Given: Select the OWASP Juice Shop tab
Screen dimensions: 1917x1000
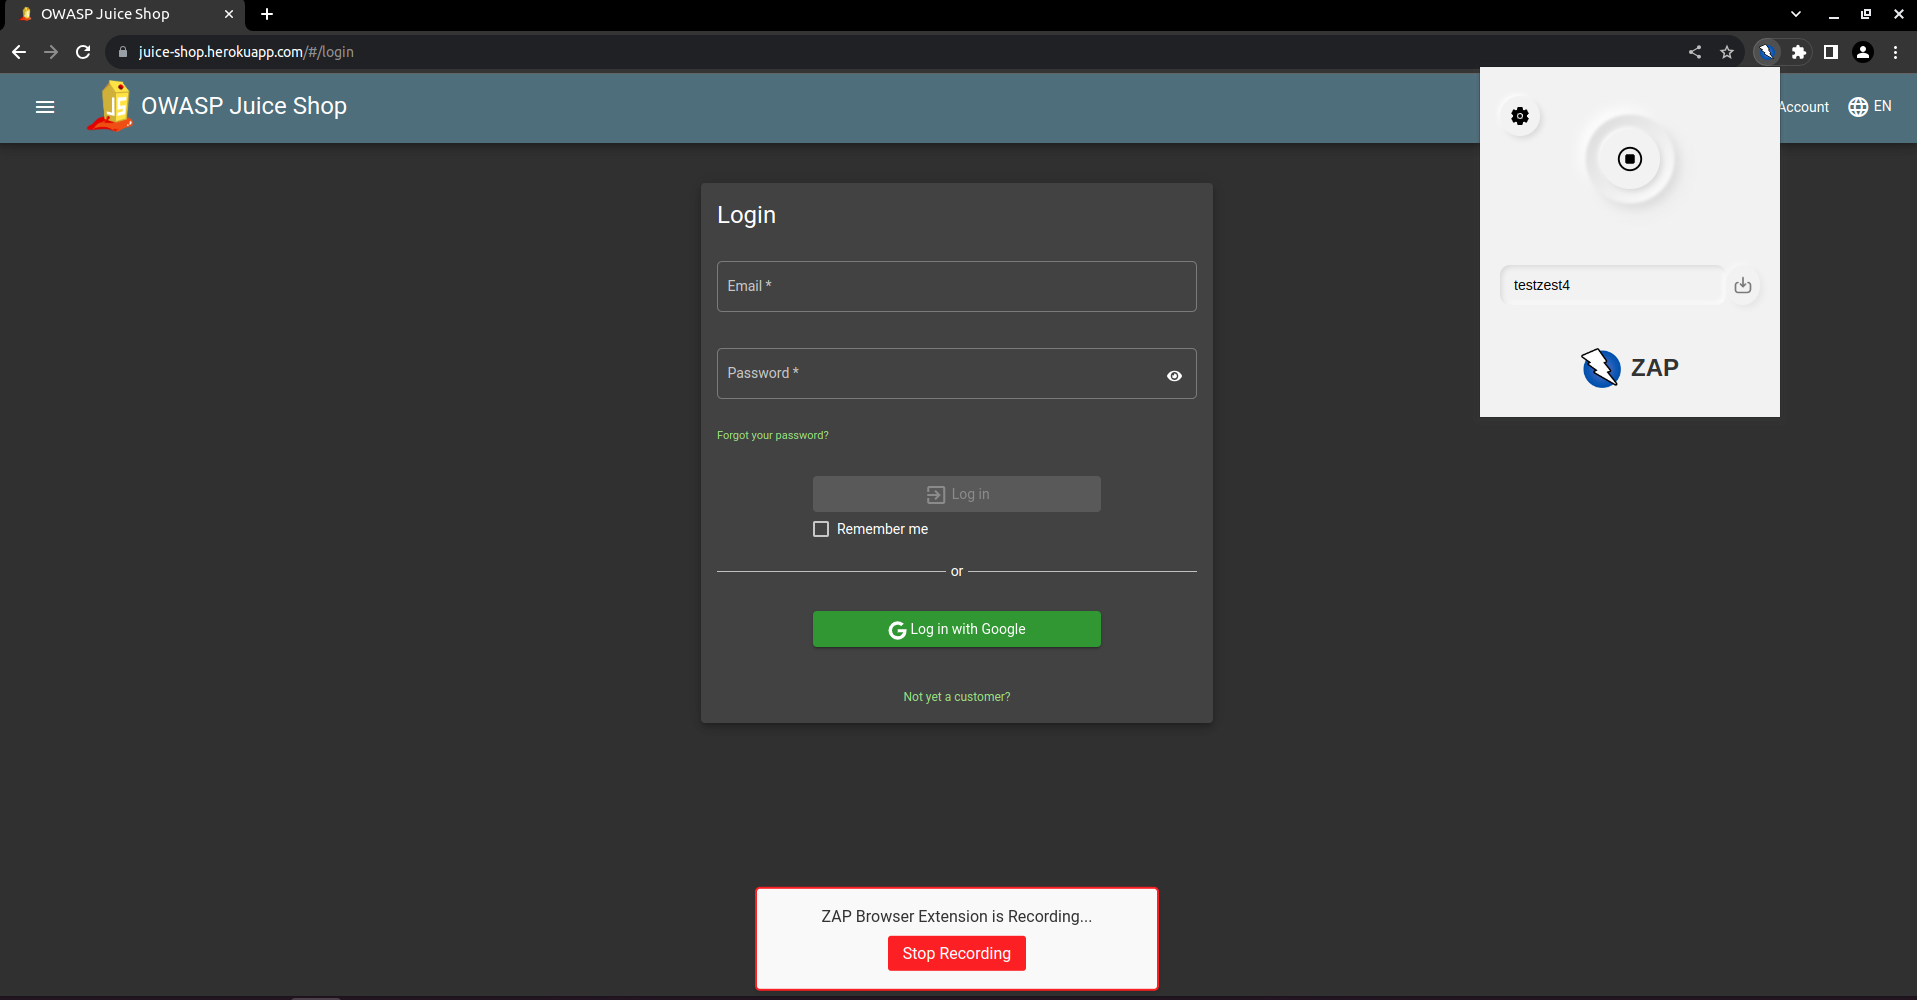Looking at the screenshot, I should 120,14.
